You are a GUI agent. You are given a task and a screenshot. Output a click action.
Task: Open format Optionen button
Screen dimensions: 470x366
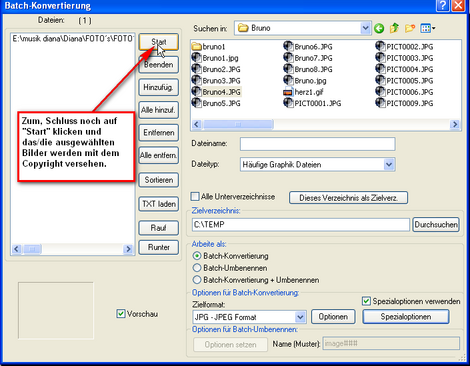[x=333, y=317]
